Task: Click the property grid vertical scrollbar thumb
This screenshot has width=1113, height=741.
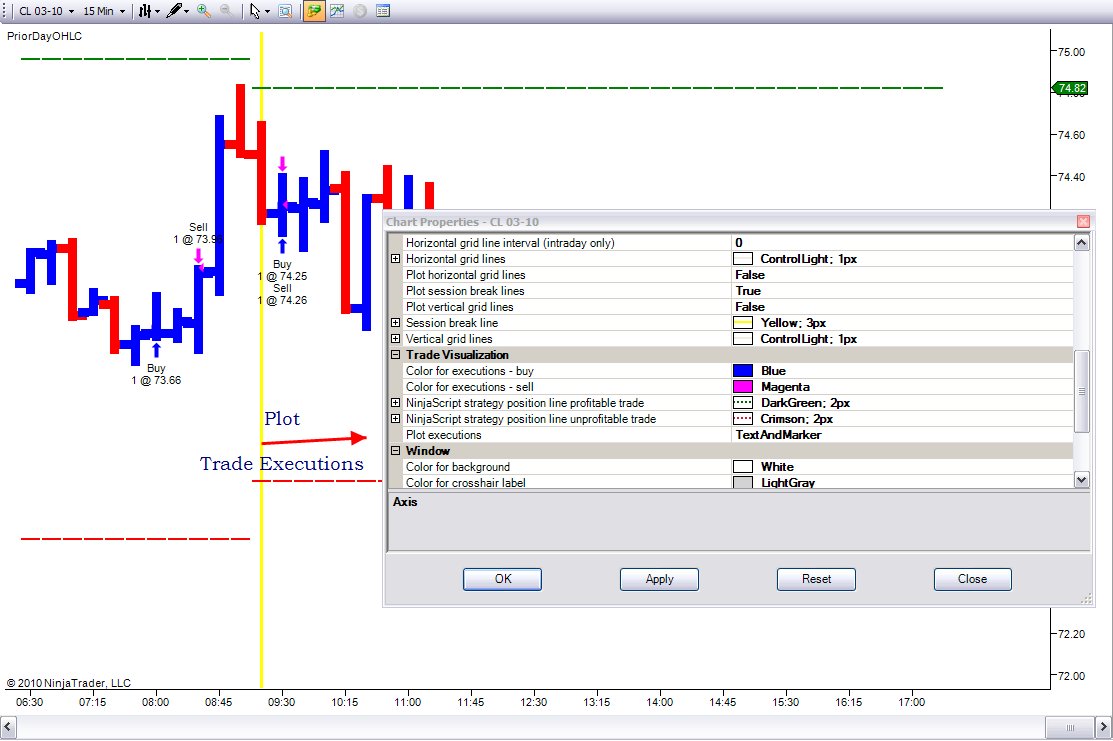Action: click(1081, 391)
